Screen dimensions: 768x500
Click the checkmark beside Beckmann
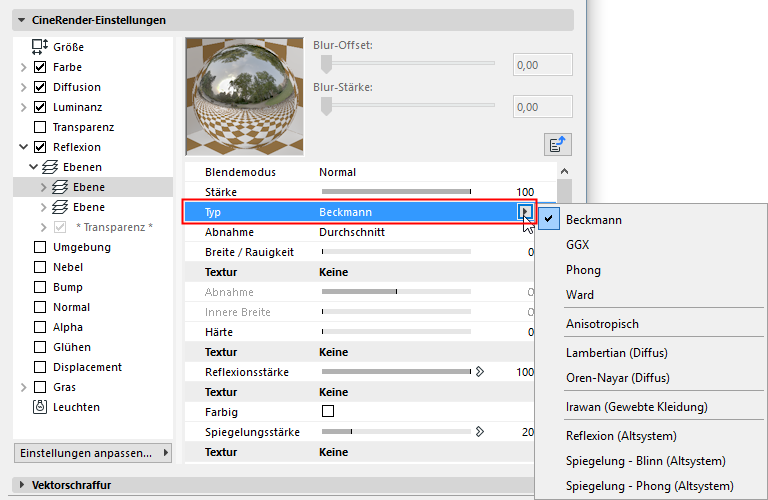coord(549,219)
